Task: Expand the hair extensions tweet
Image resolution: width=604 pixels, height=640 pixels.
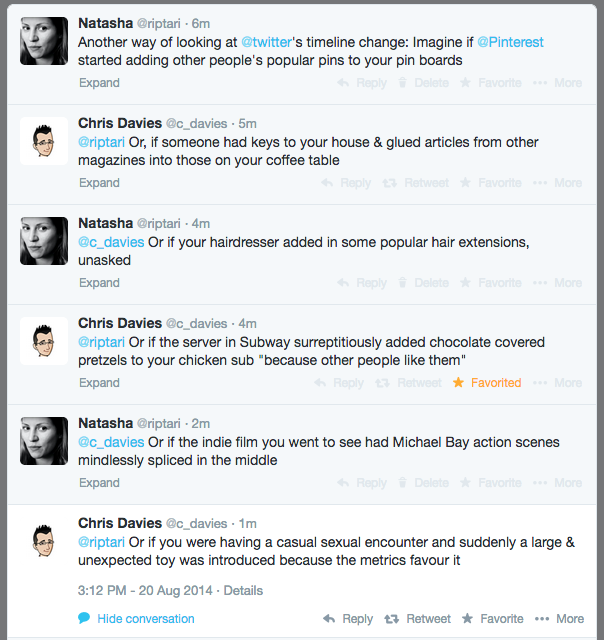Action: point(99,283)
